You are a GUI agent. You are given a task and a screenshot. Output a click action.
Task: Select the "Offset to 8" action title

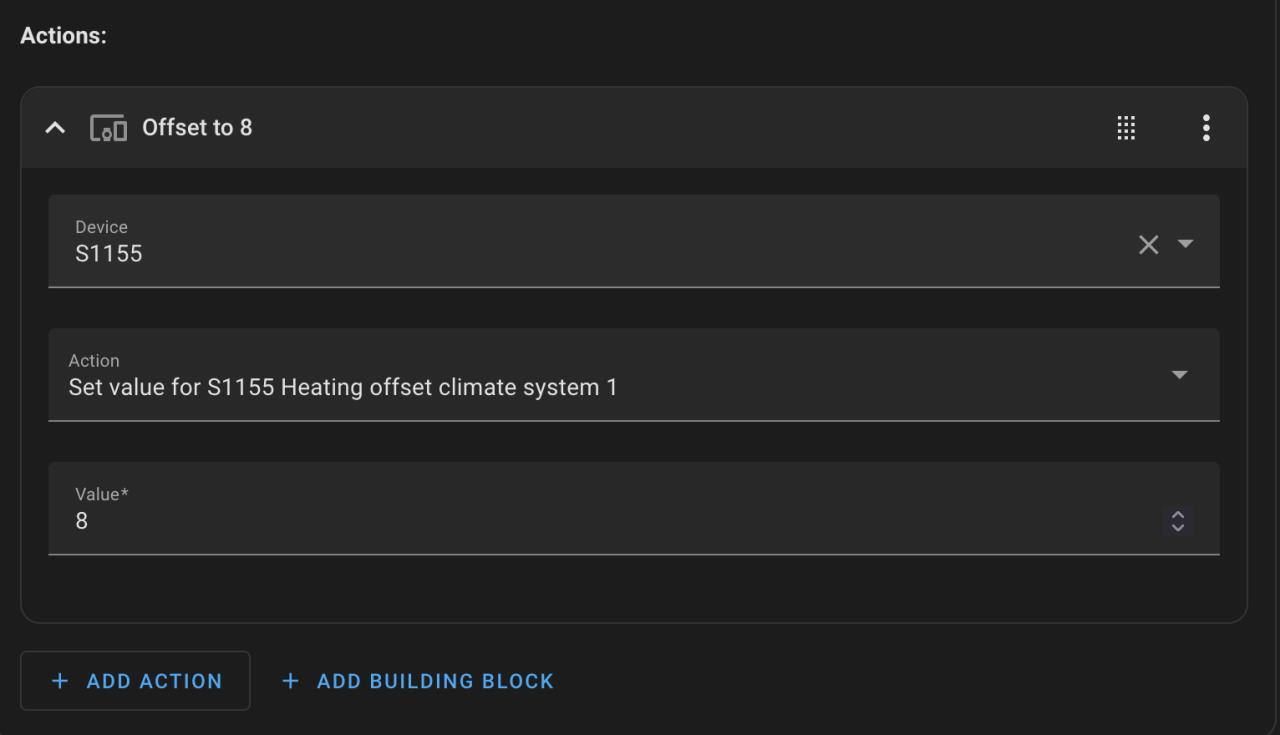point(197,128)
